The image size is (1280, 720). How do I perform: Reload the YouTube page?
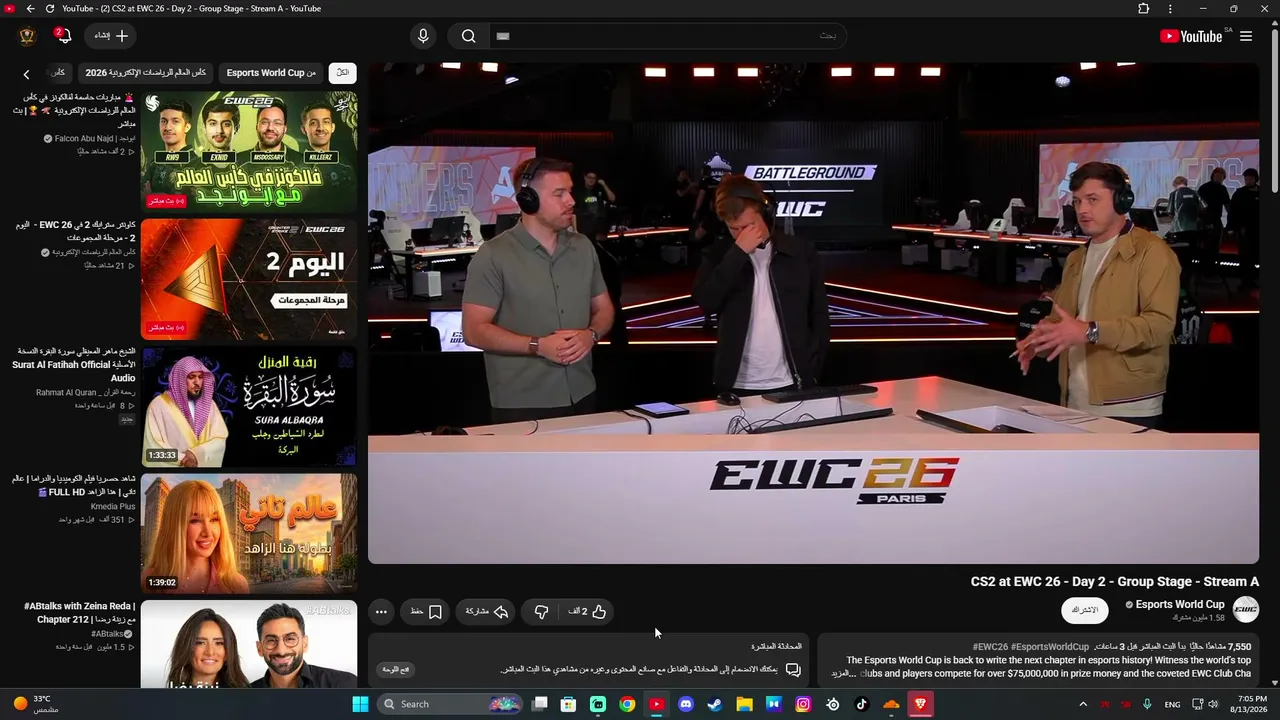[50, 9]
